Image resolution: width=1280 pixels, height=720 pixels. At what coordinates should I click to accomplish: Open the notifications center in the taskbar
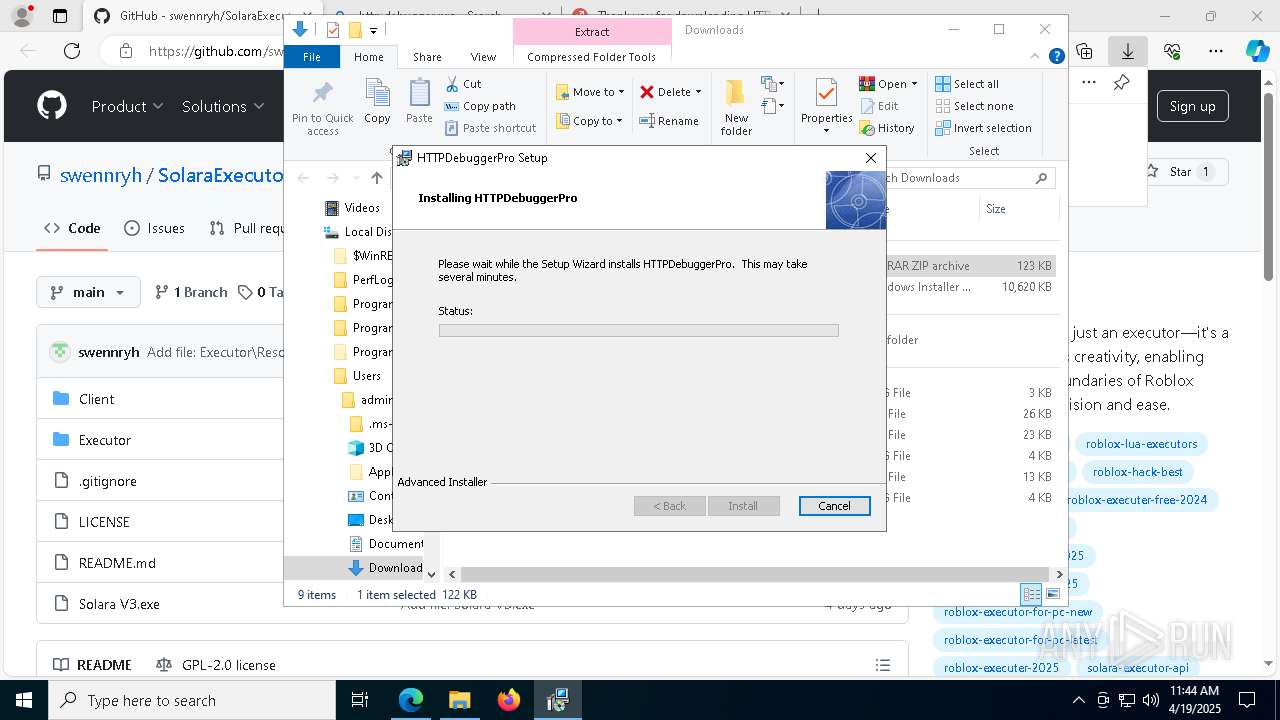coord(1247,700)
